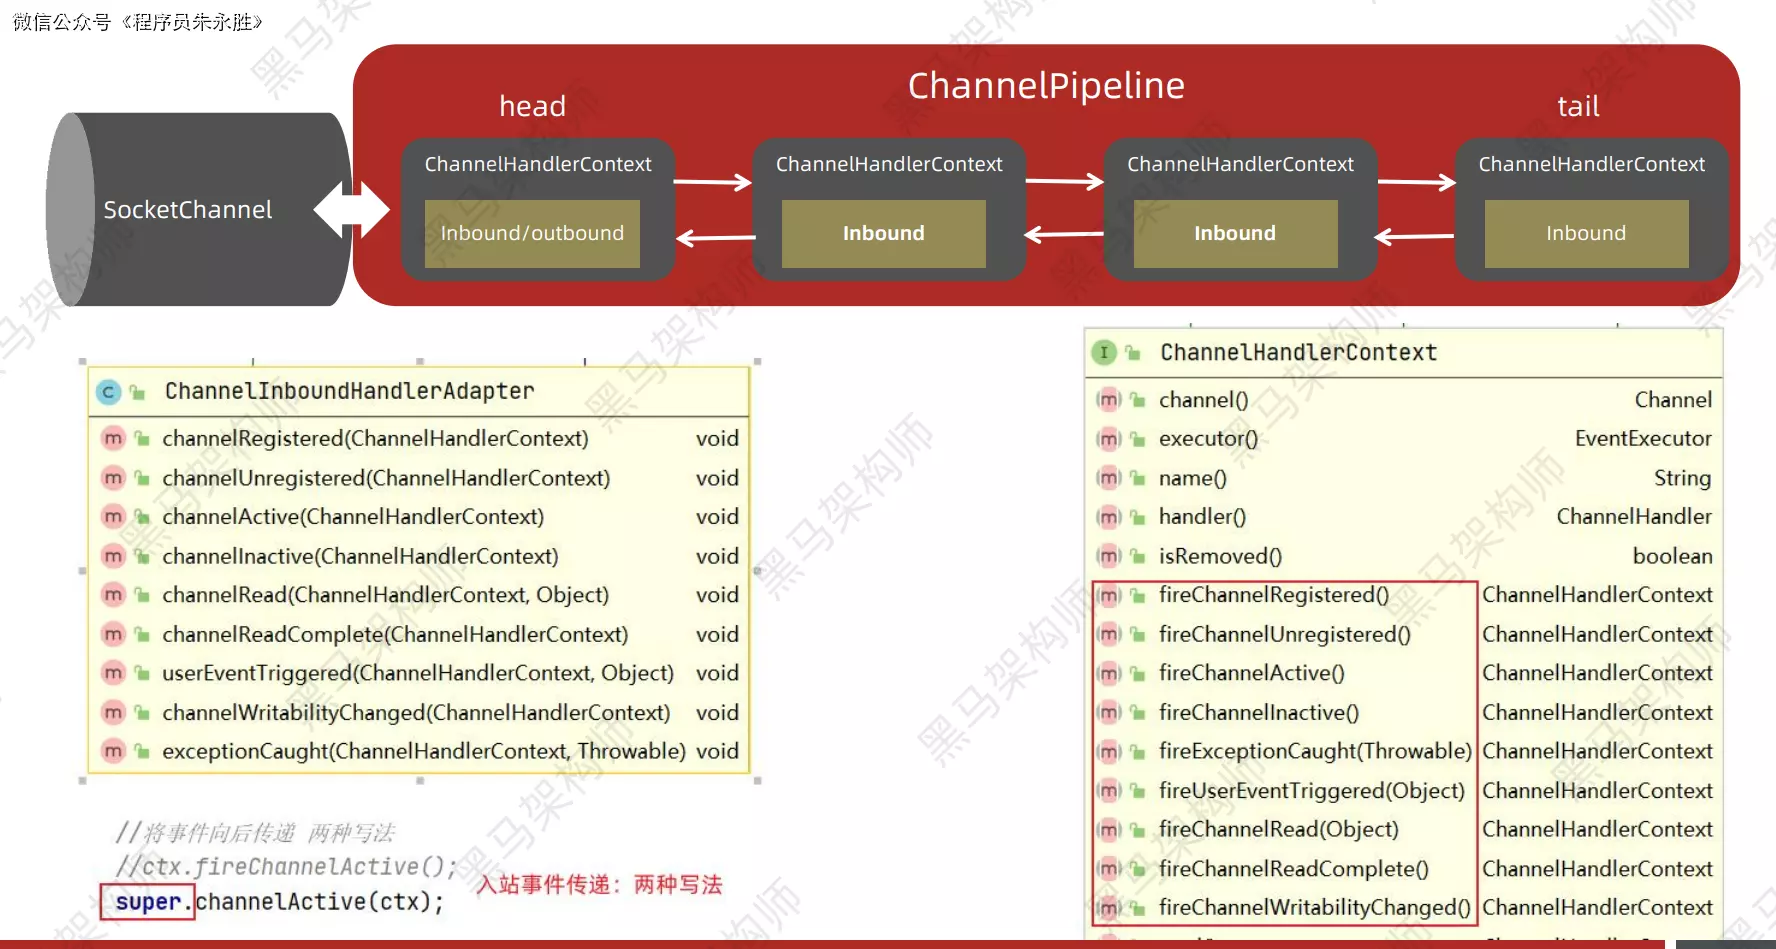Image resolution: width=1776 pixels, height=949 pixels.
Task: Click the method icon next to fireChannelActive()
Action: 1108,674
